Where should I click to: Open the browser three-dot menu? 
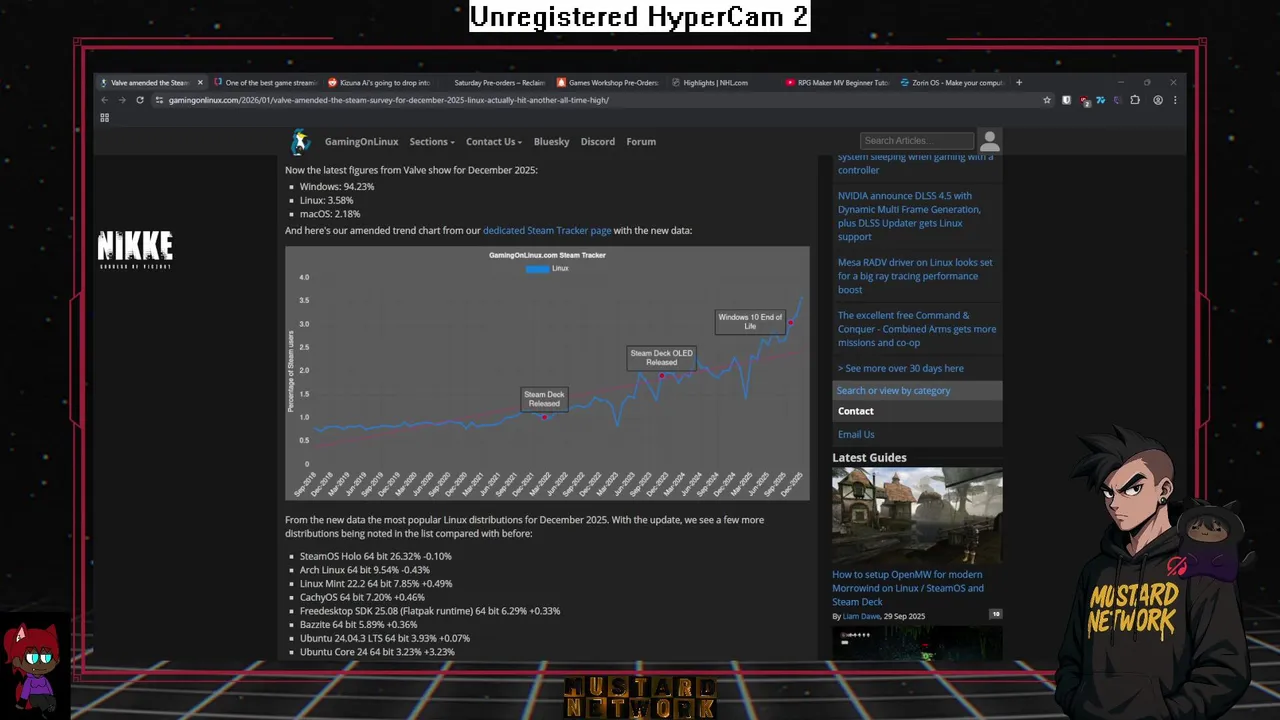[1175, 100]
